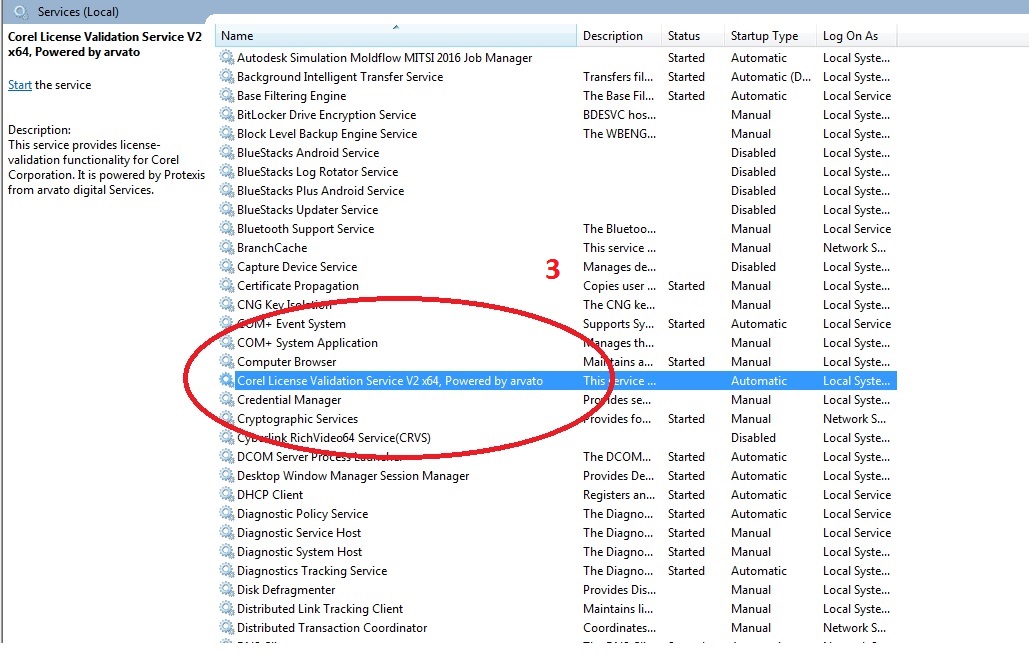
Task: Click the gear icon beside Block Level Backup Engine
Action: 226,133
